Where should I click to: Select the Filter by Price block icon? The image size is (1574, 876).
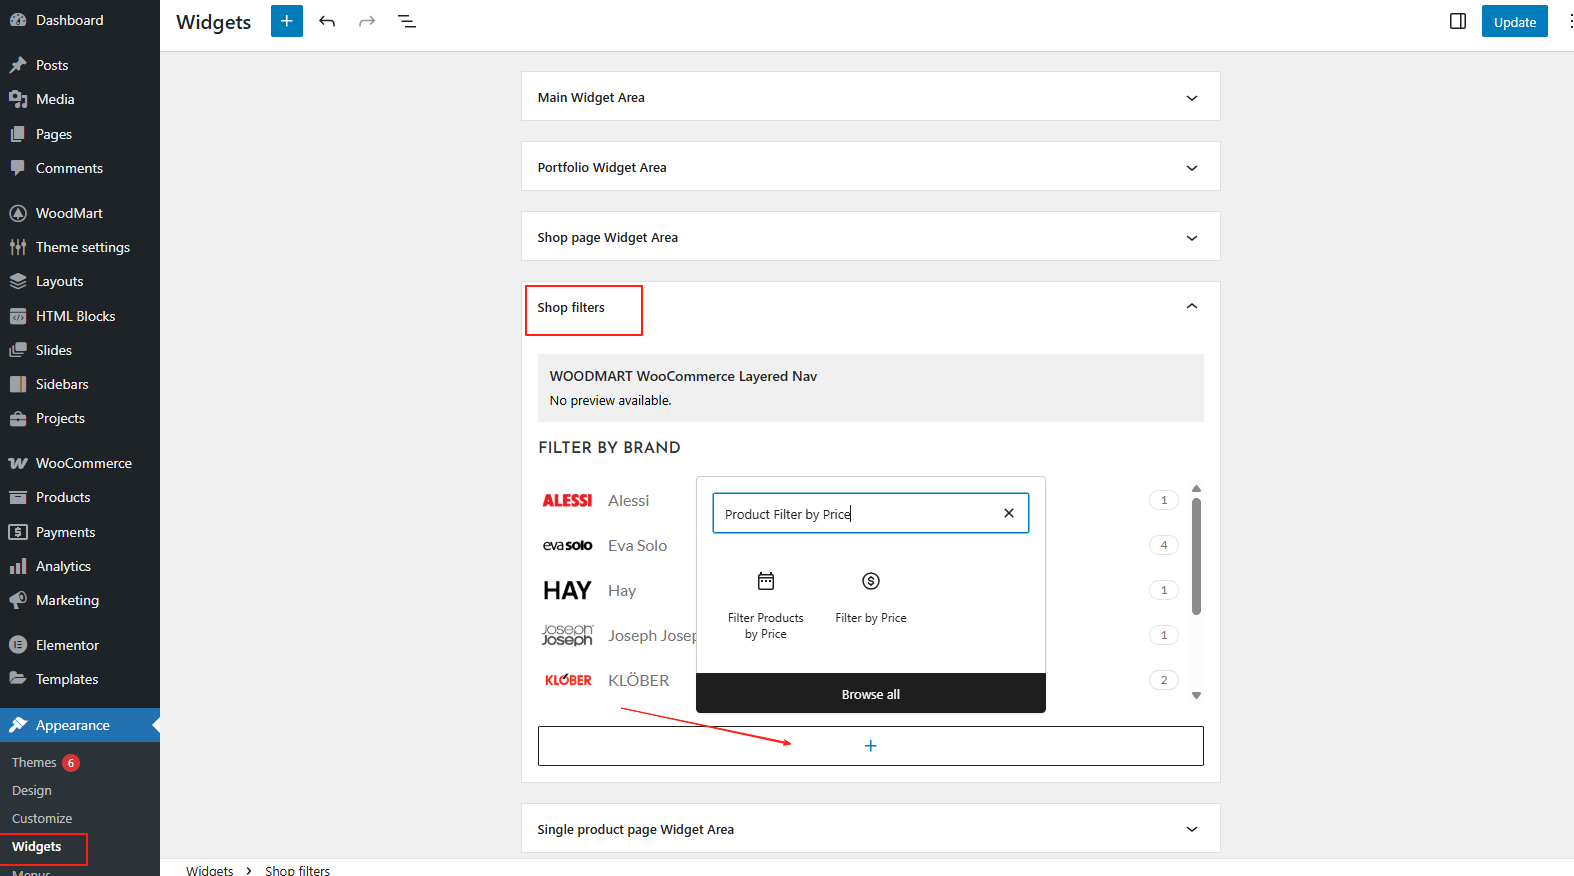[x=871, y=582]
